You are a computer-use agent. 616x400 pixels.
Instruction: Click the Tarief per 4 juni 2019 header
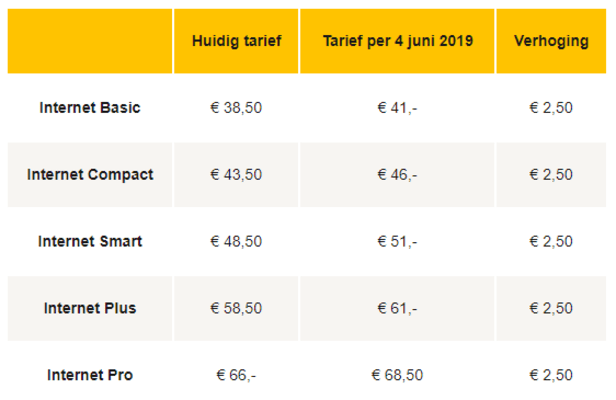[398, 41]
